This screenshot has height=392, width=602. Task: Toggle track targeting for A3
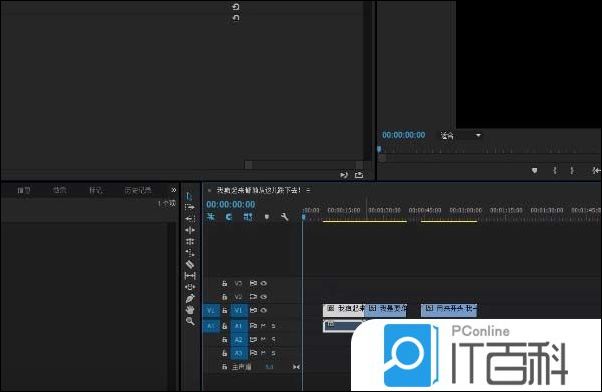[x=239, y=353]
